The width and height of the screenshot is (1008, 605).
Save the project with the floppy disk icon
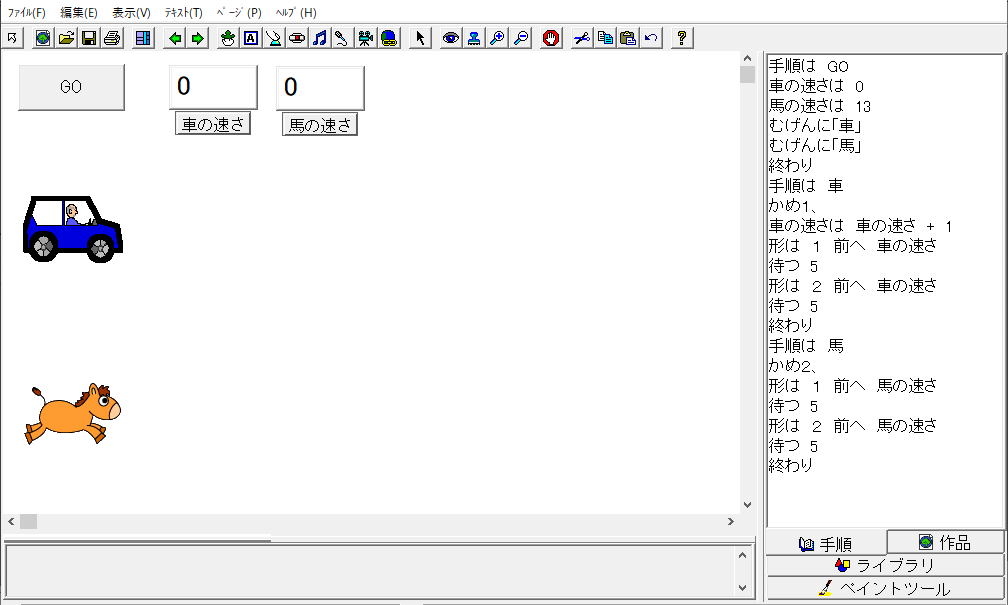[x=88, y=38]
